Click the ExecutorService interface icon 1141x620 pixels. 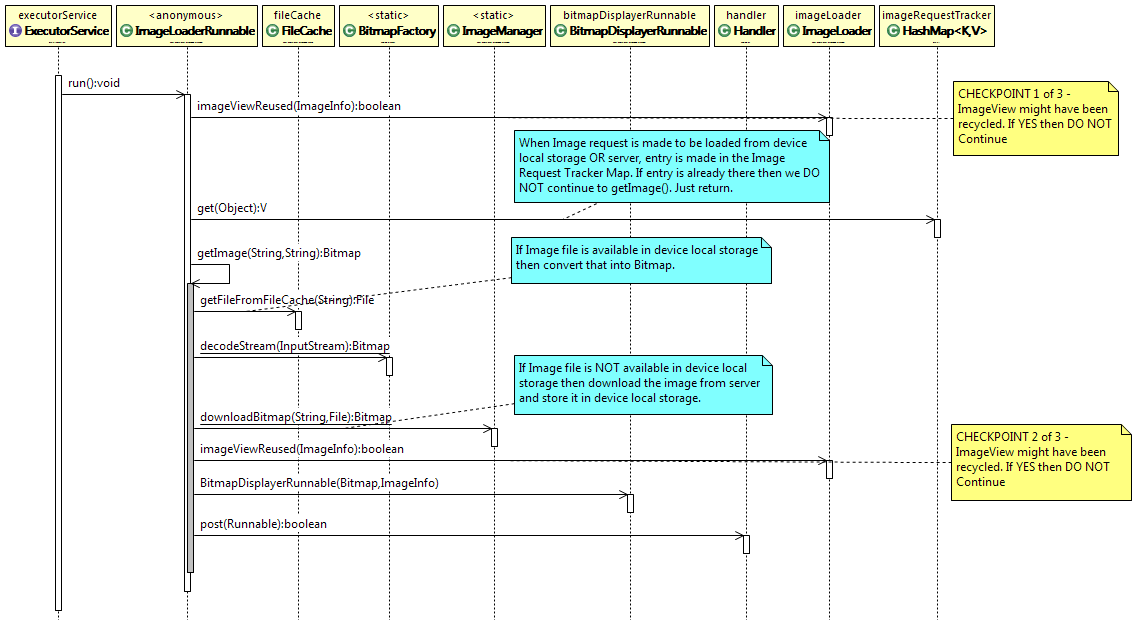(15, 32)
